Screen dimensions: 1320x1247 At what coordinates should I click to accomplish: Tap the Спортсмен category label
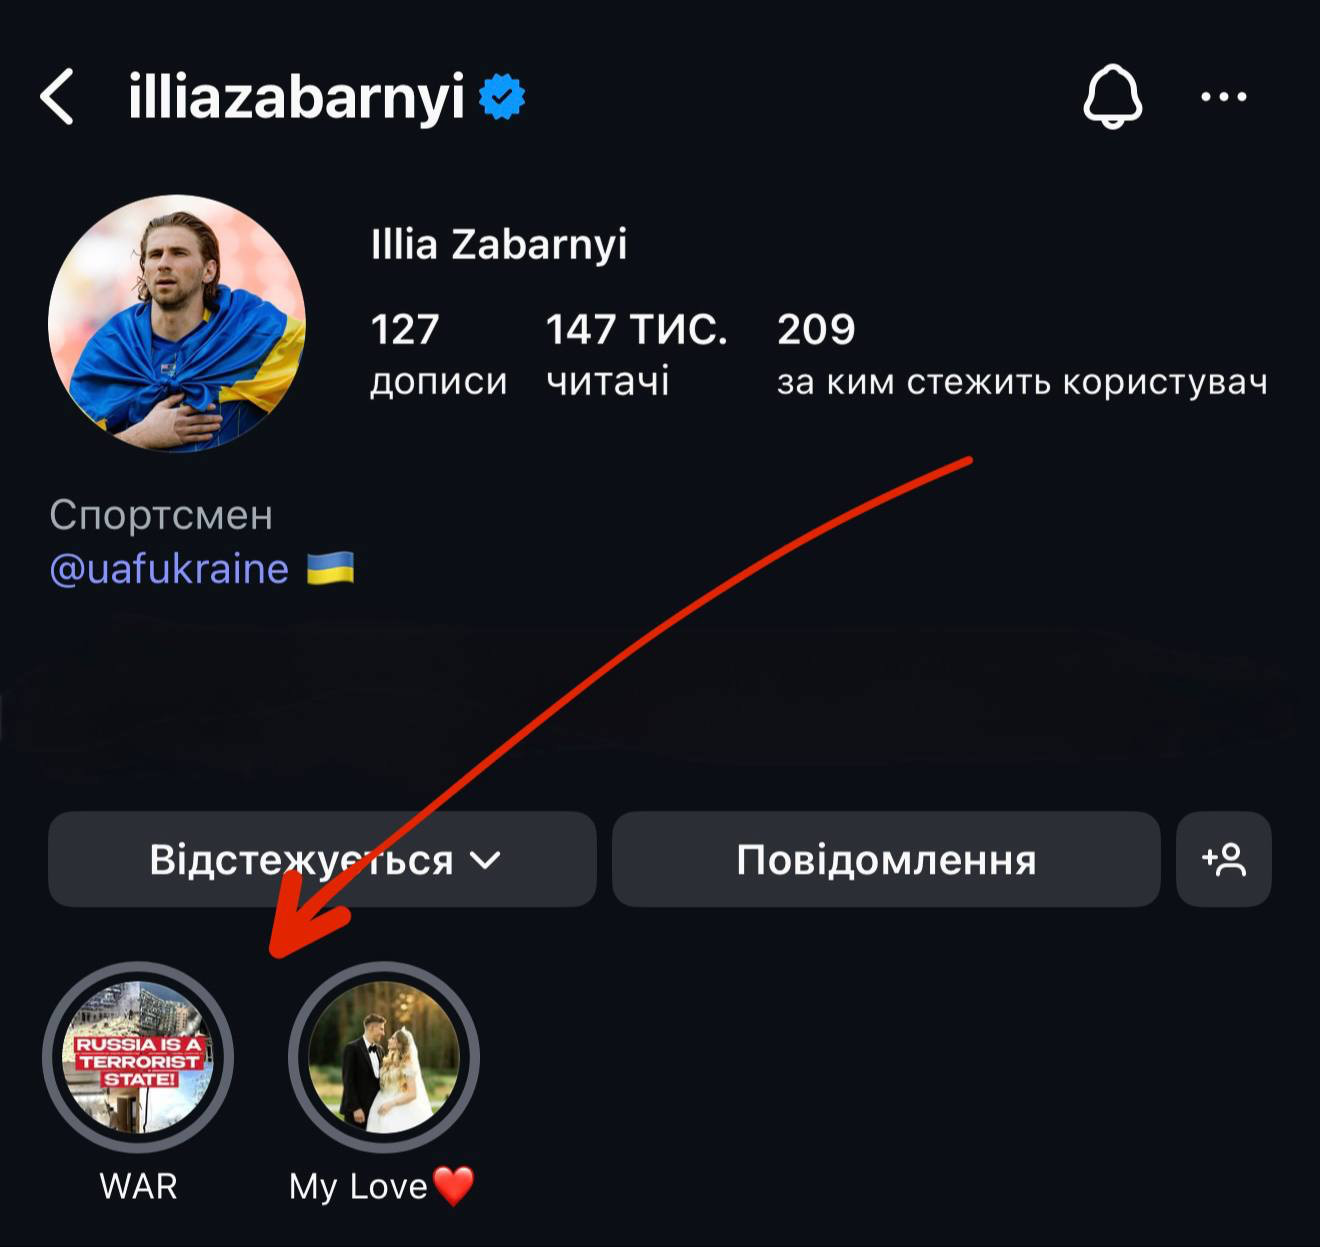(161, 515)
